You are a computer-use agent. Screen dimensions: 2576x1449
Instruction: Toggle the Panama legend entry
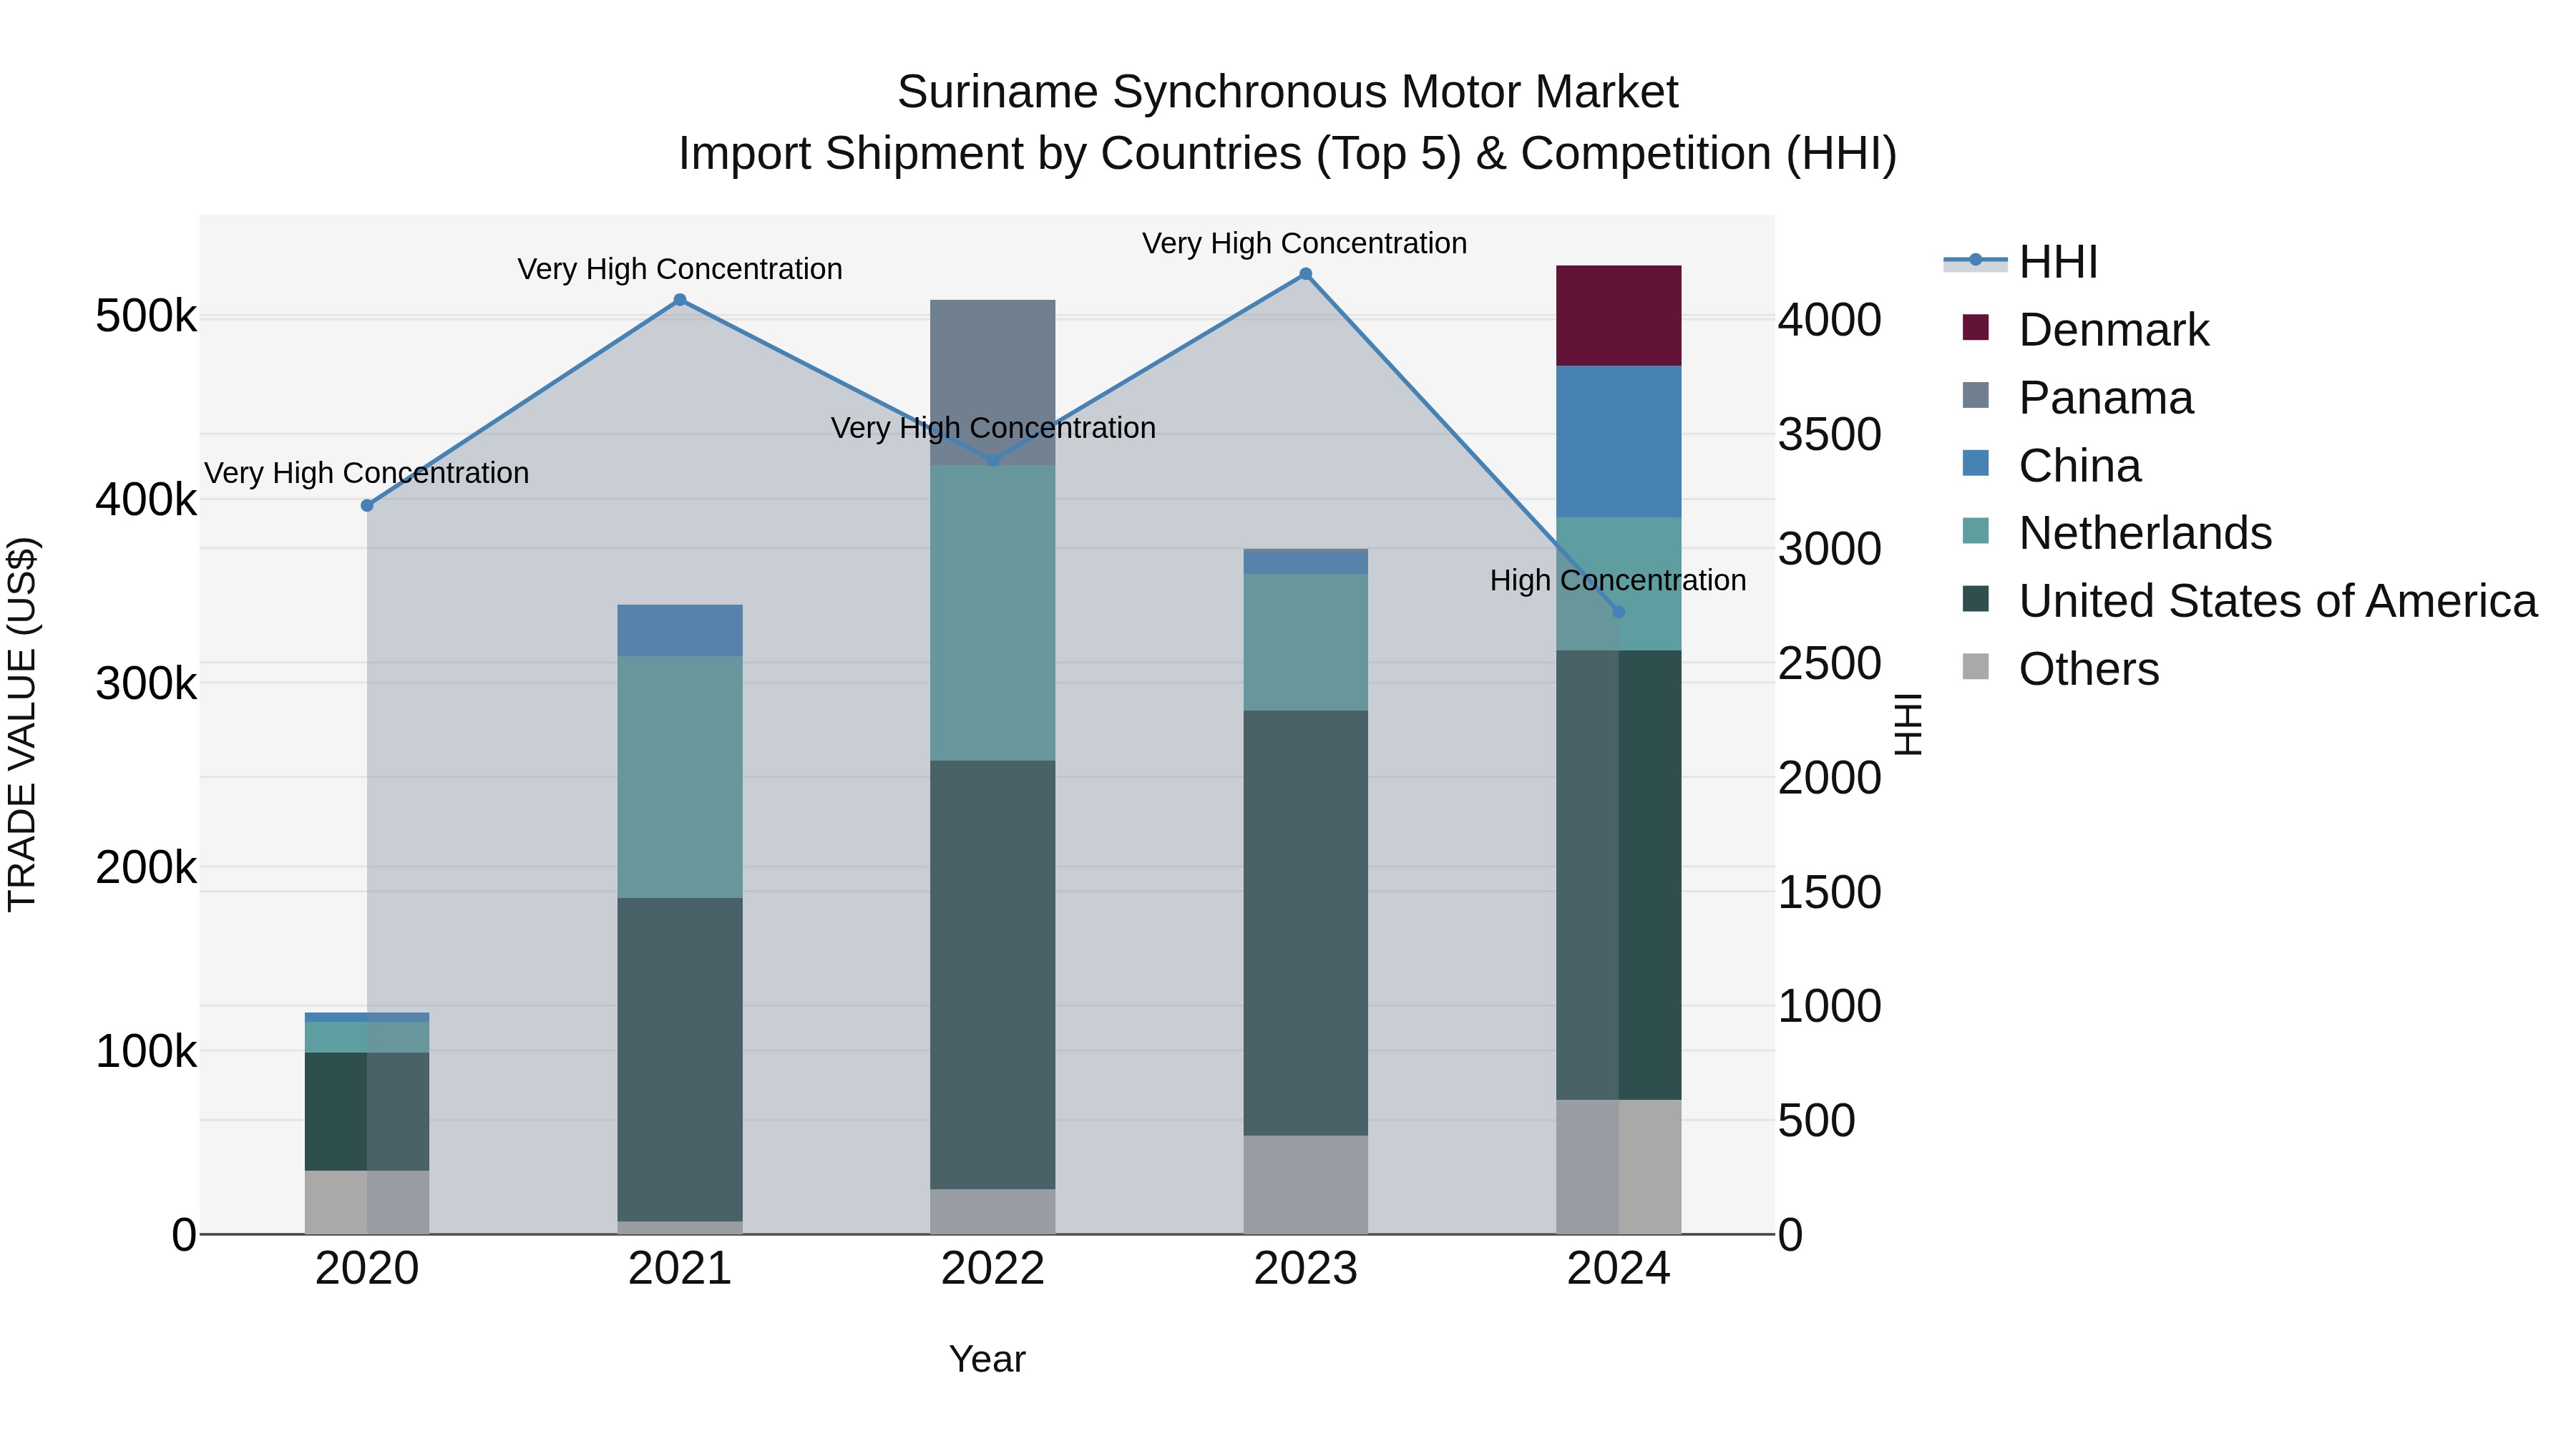2077,398
